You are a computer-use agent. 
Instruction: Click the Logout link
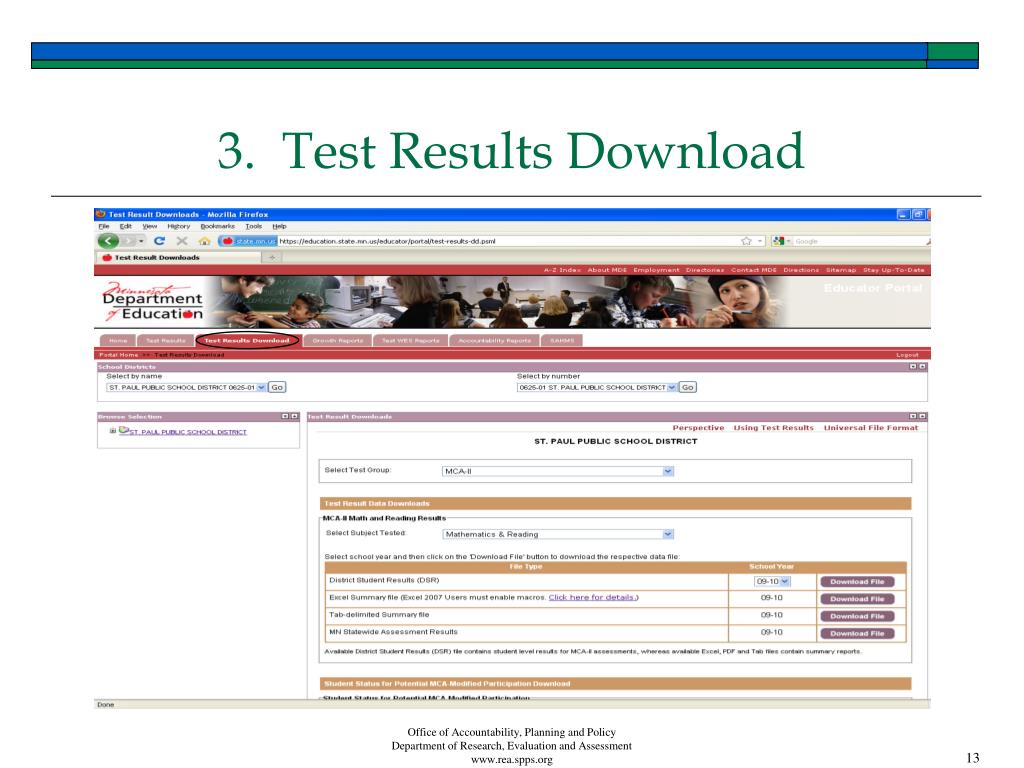pos(907,355)
